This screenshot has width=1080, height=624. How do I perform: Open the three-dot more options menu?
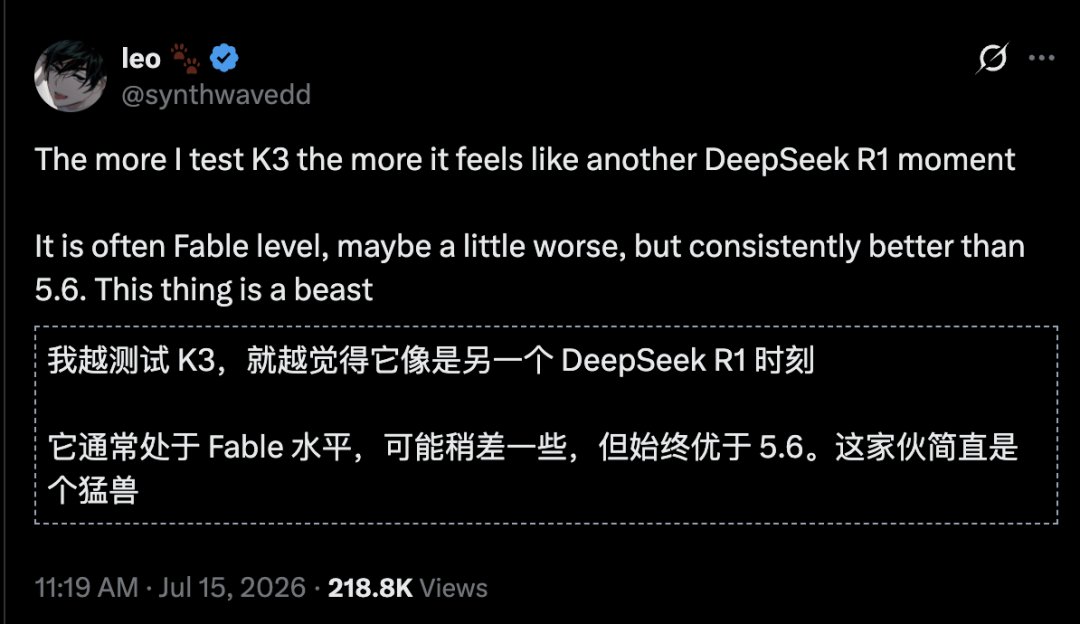(1041, 58)
